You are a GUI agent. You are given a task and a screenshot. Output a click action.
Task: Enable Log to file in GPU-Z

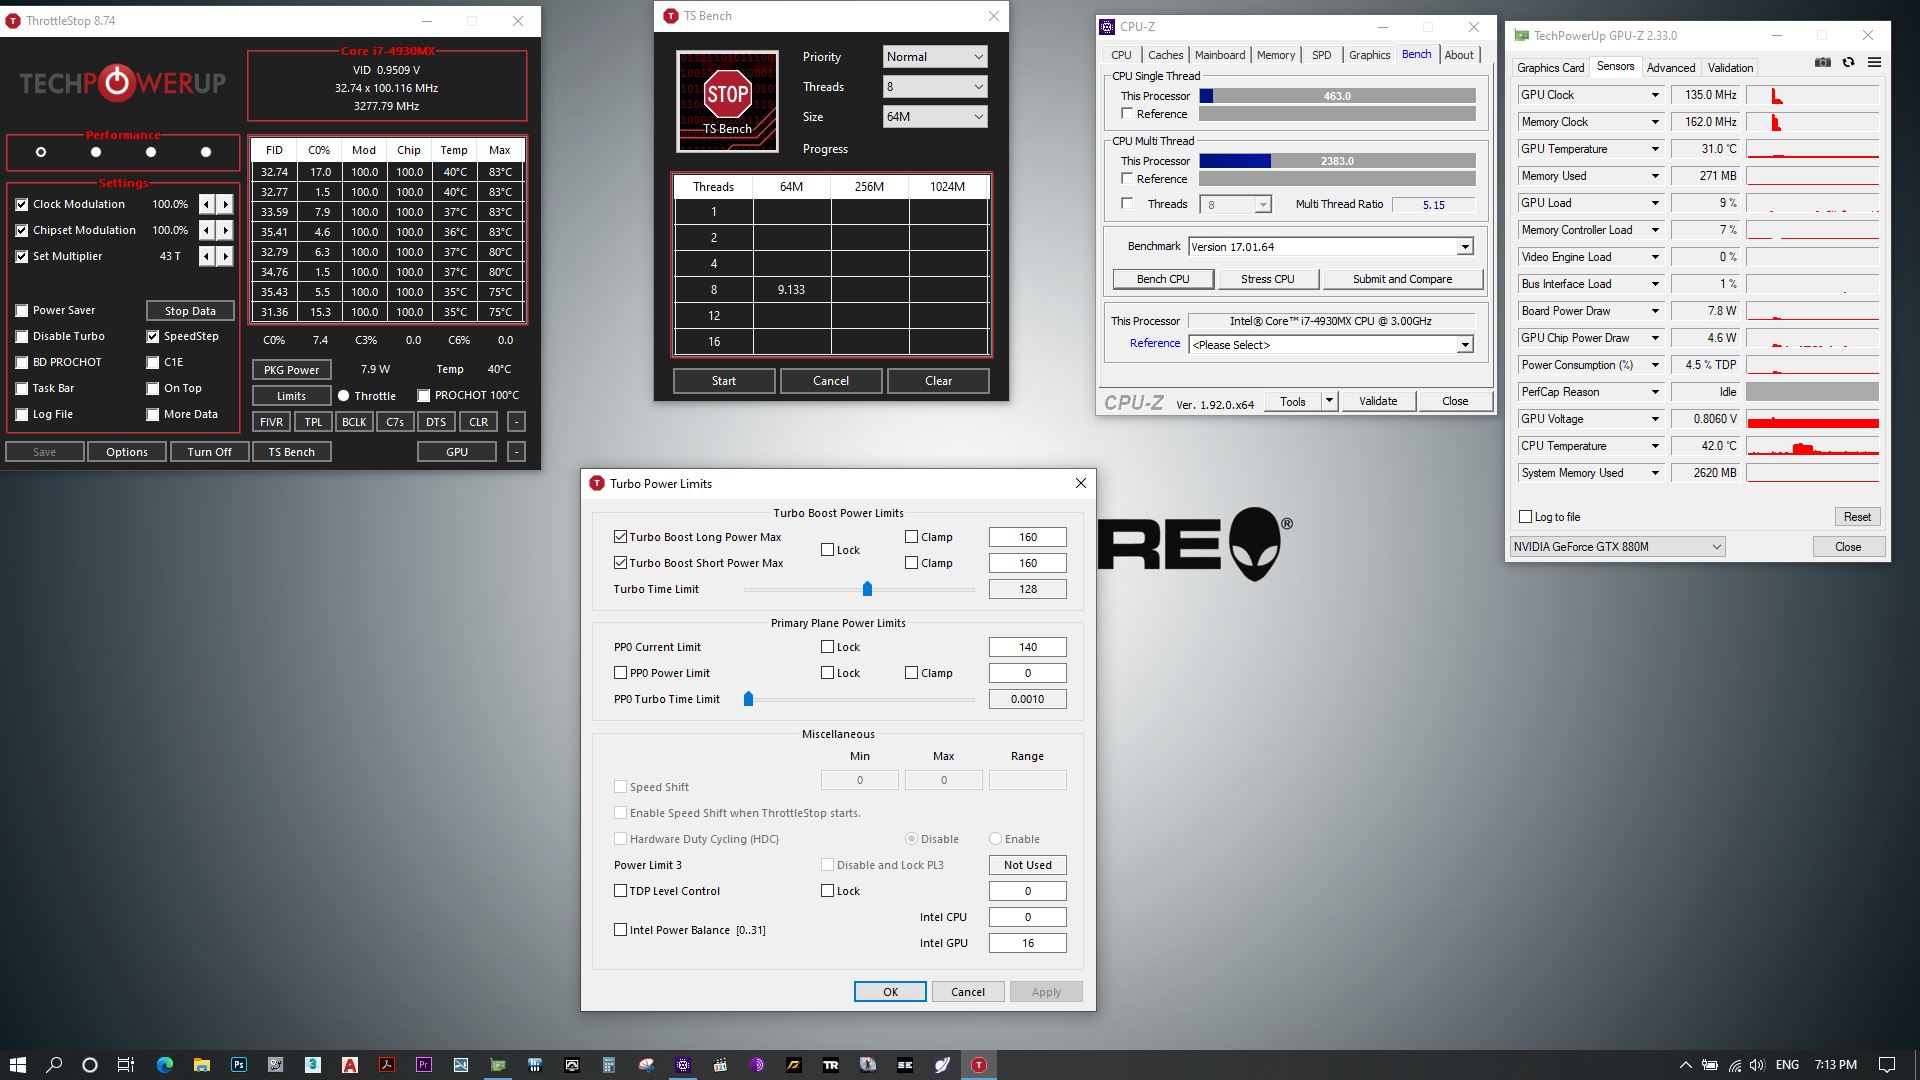tap(1525, 517)
